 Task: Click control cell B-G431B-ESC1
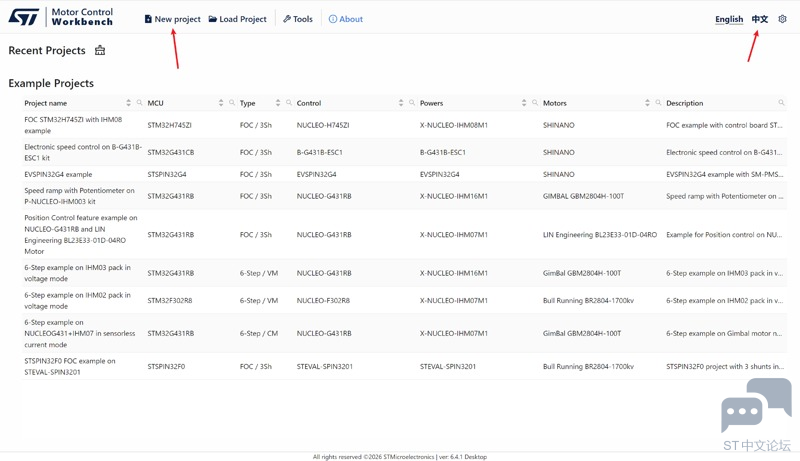[x=319, y=152]
